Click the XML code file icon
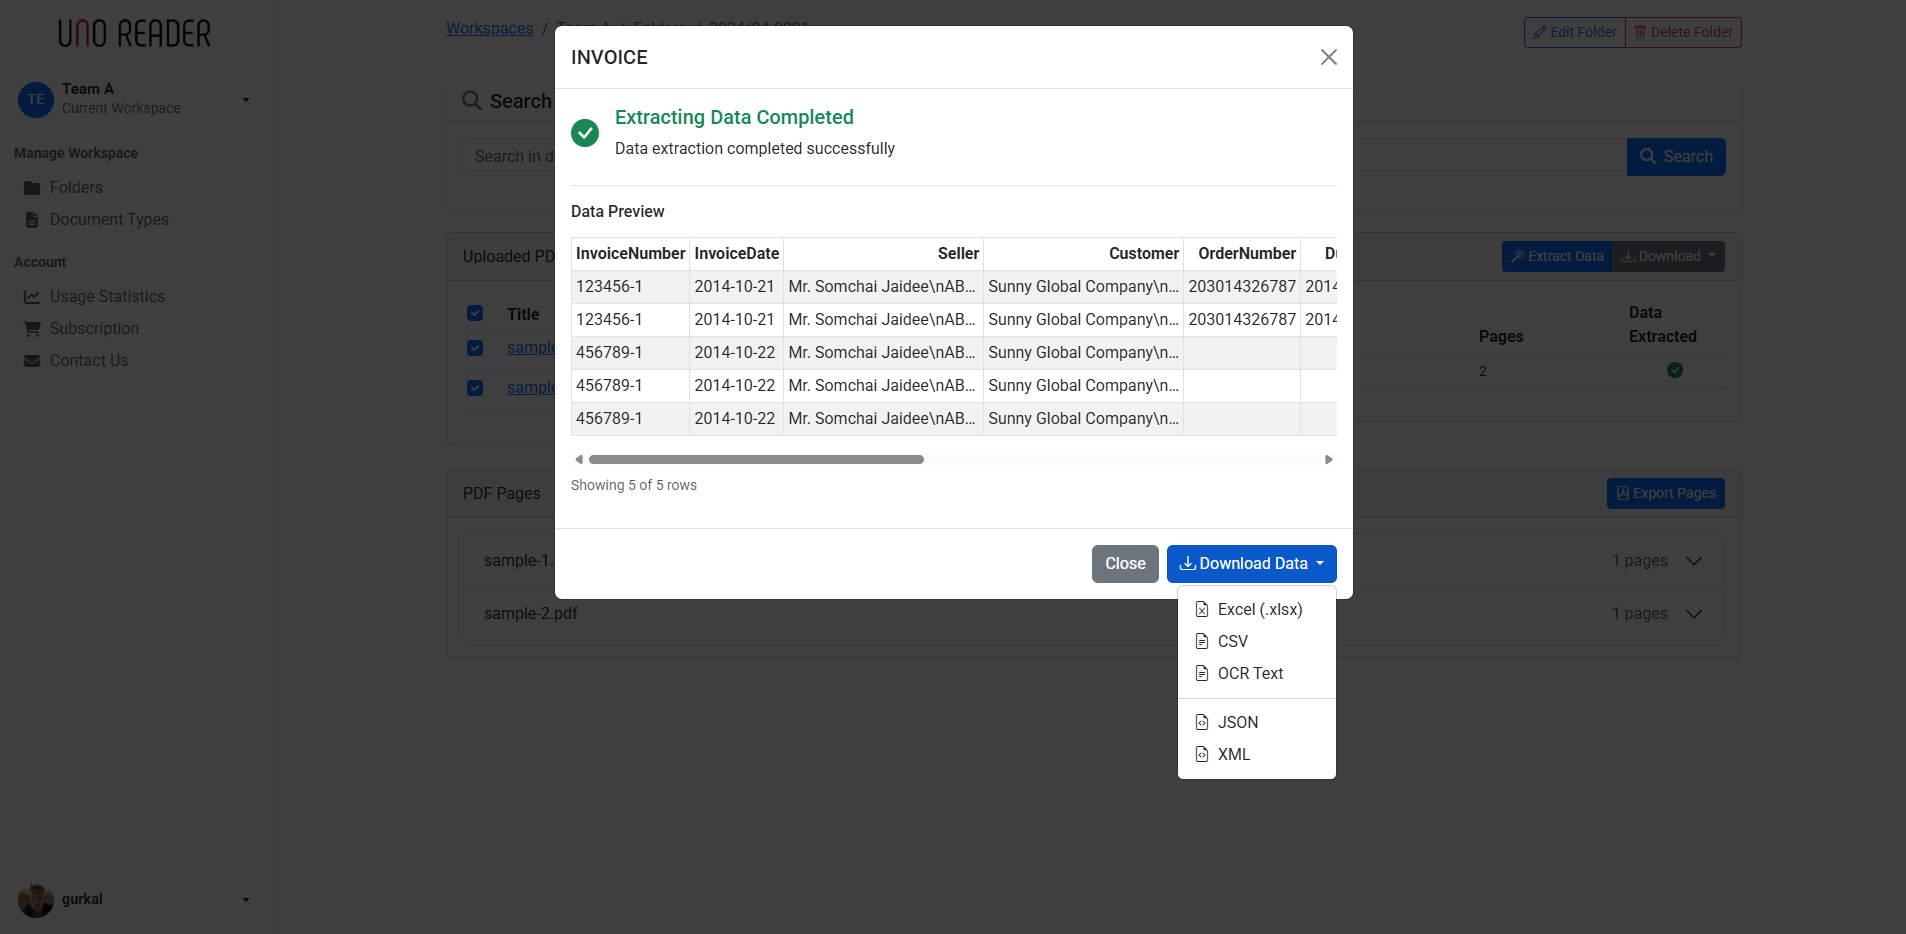The image size is (1906, 934). [x=1202, y=754]
